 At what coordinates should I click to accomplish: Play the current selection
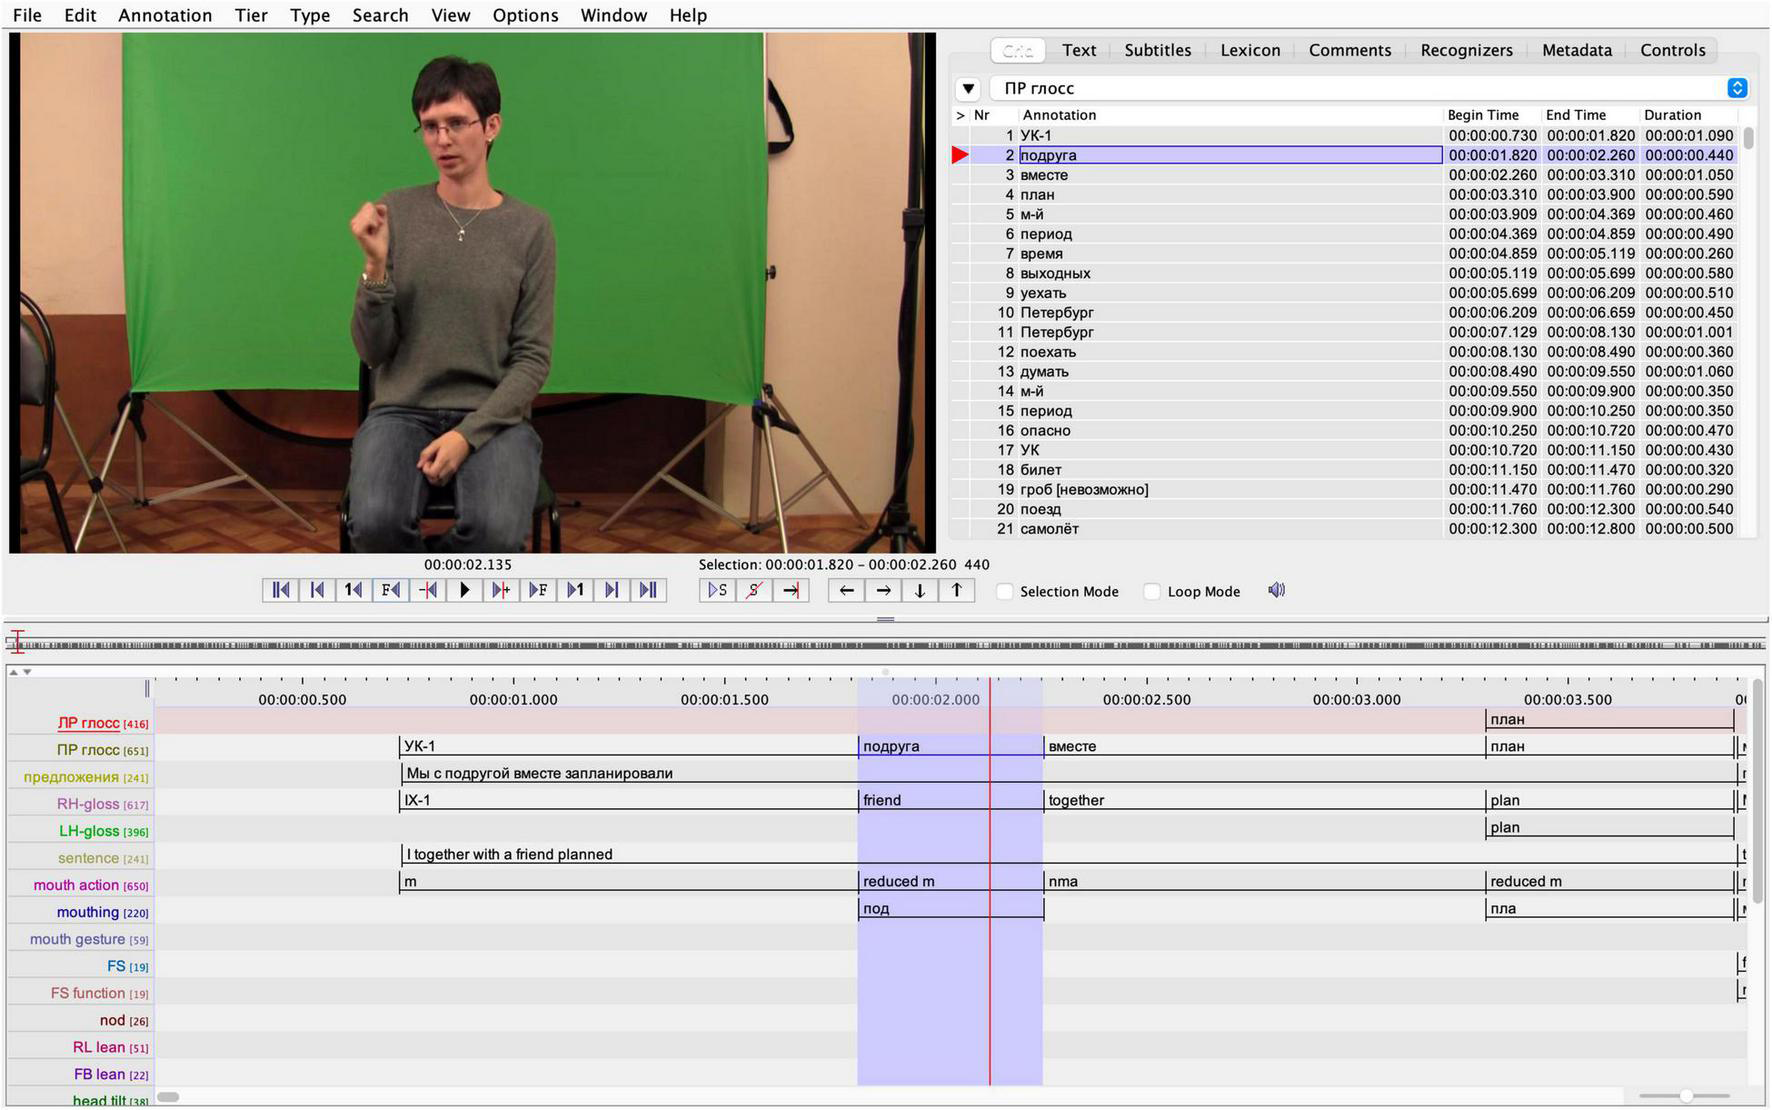[x=717, y=590]
